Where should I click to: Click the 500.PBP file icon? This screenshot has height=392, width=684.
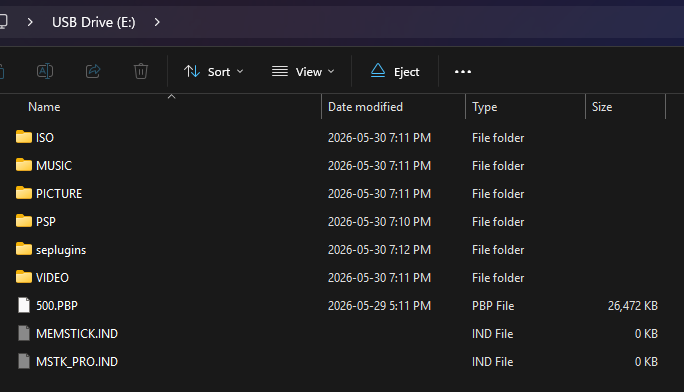pyautogui.click(x=24, y=305)
